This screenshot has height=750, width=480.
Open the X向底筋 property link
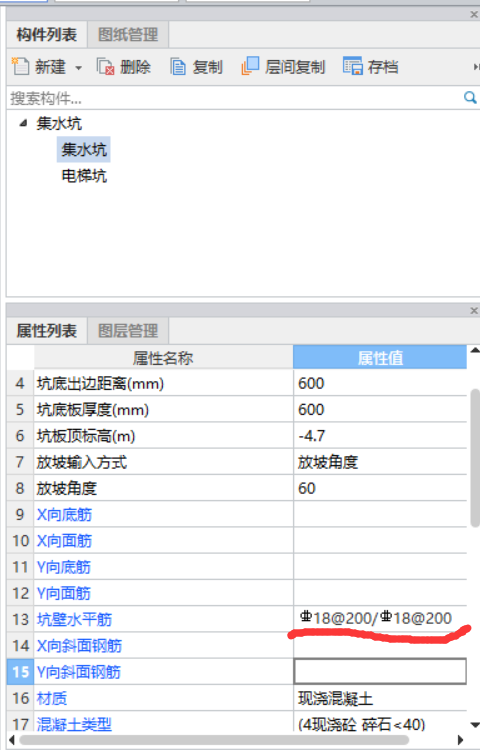pos(64,515)
